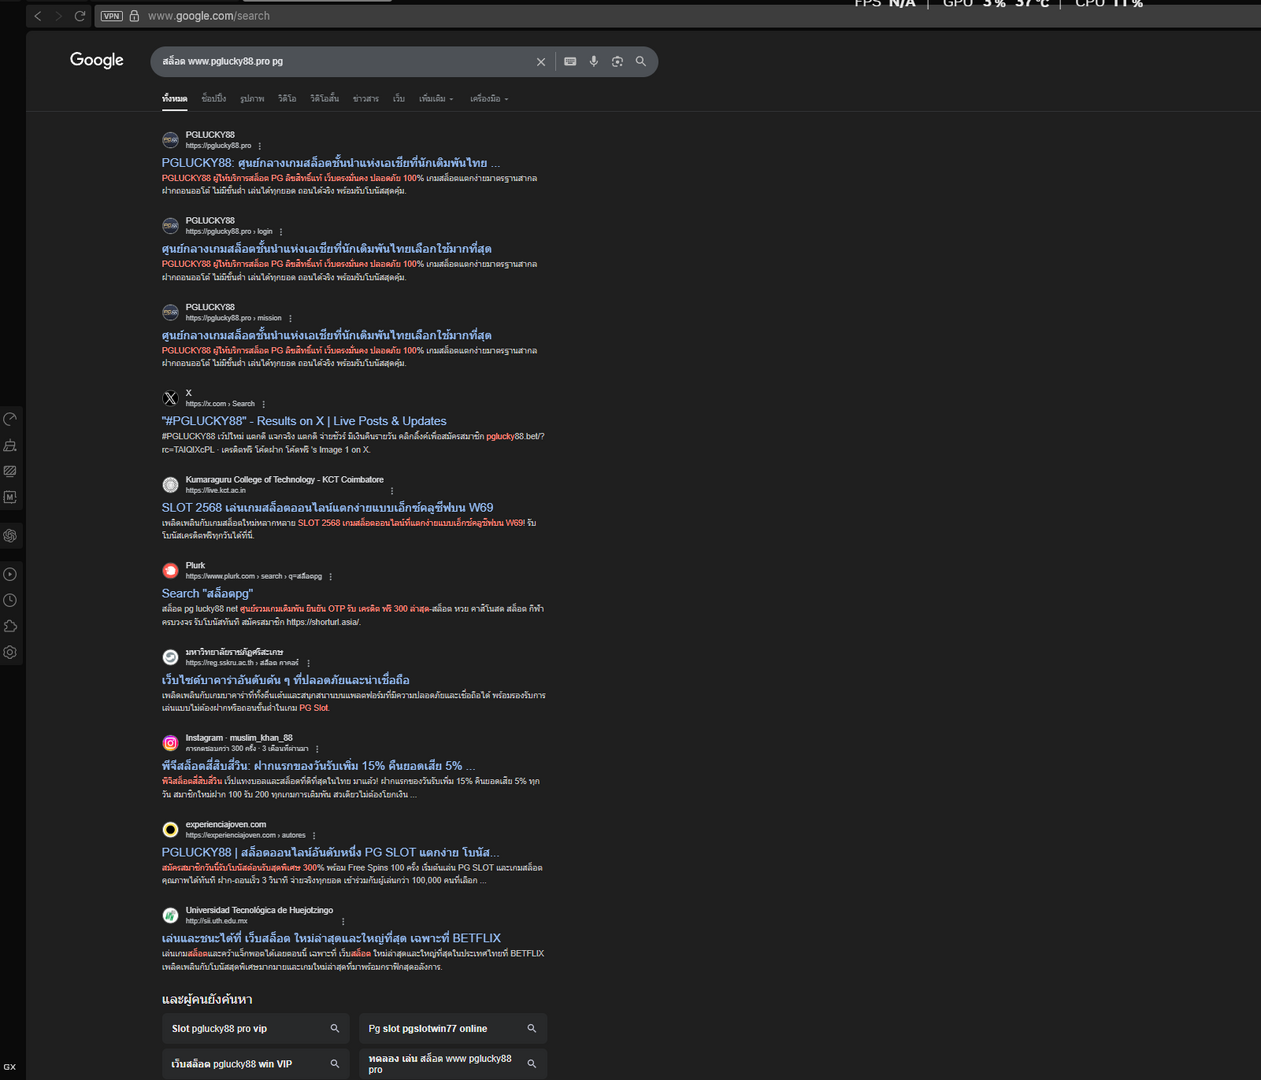Open ChatGPT from the sidebar

[10, 536]
